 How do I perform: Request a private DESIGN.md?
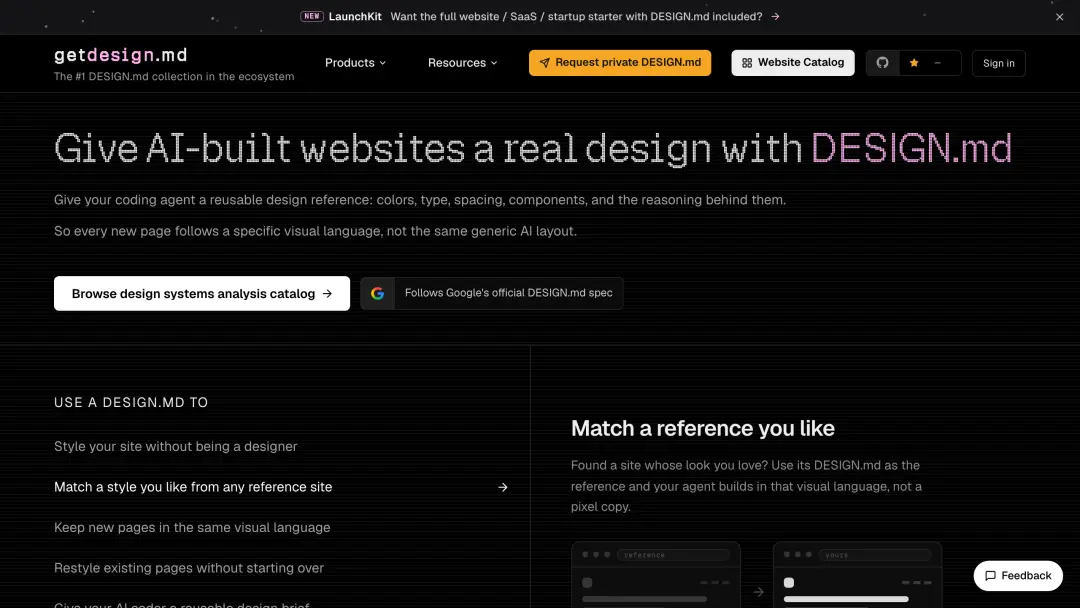620,63
